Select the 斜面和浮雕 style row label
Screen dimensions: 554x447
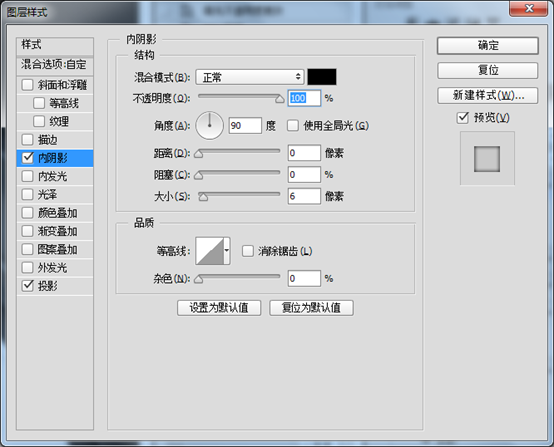coord(62,85)
